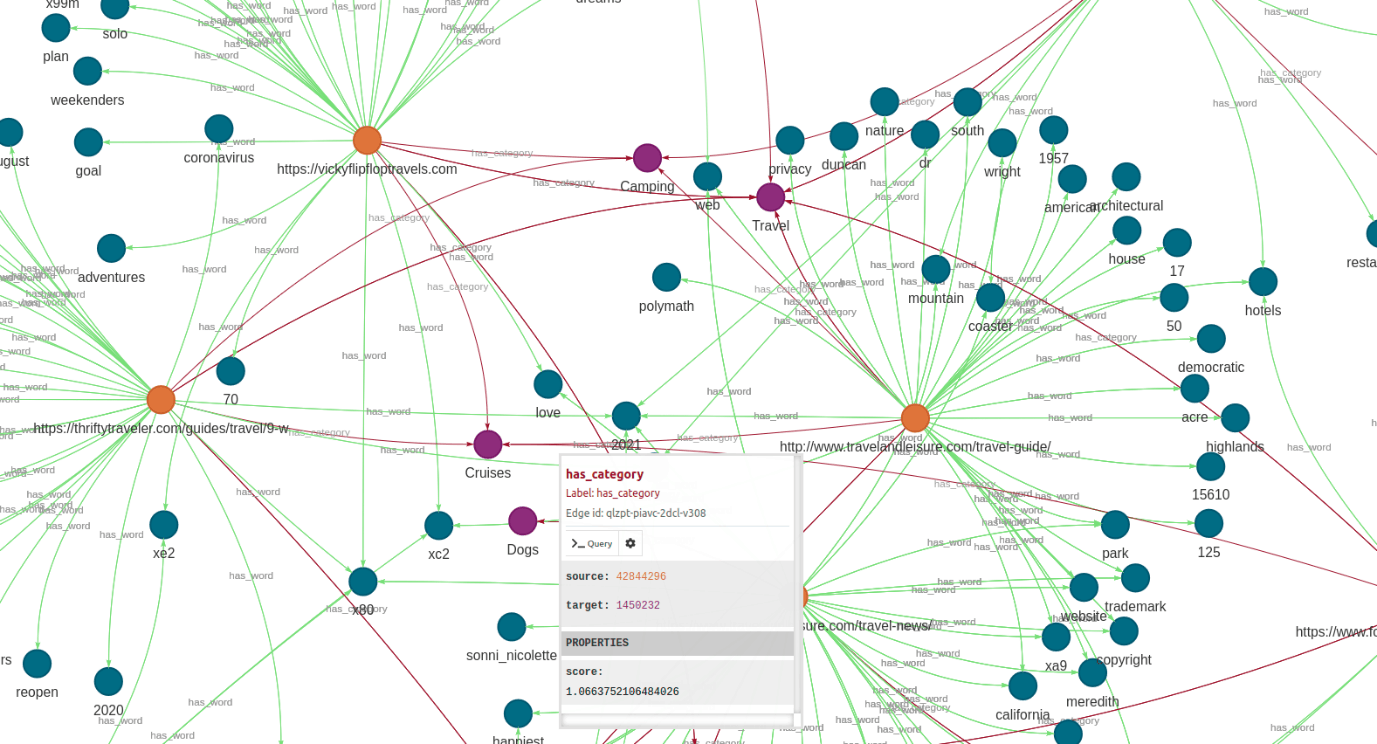This screenshot has width=1377, height=744.
Task: Click the teal adventures word node
Action: [111, 248]
